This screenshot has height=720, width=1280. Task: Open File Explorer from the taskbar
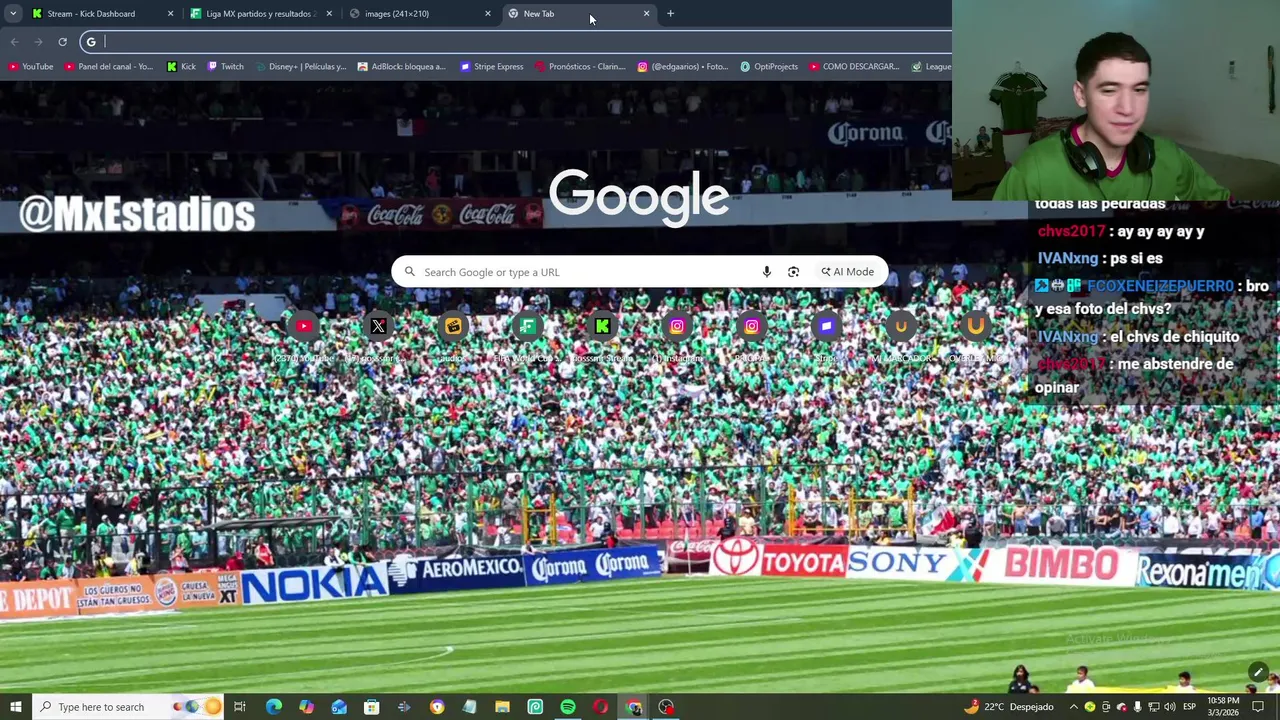click(502, 707)
